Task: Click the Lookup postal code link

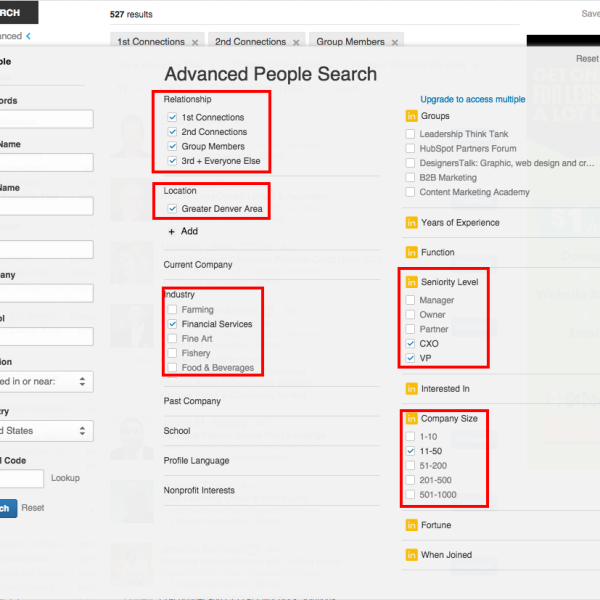Action: pos(65,478)
